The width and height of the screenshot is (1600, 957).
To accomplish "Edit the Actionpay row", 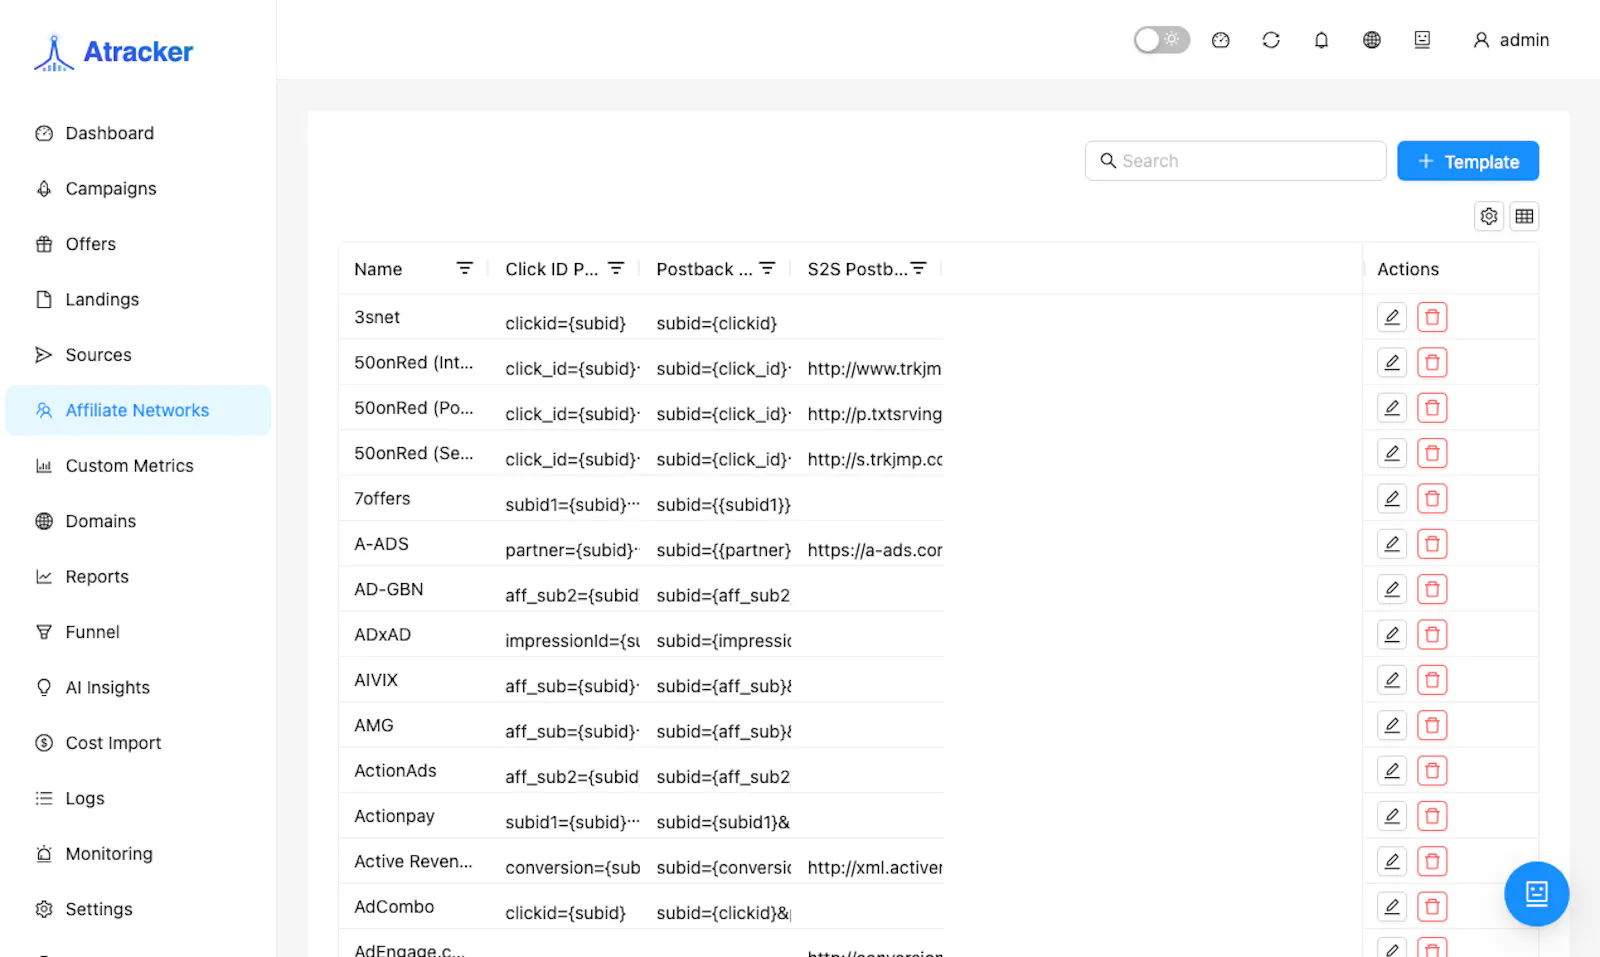I will coord(1392,816).
